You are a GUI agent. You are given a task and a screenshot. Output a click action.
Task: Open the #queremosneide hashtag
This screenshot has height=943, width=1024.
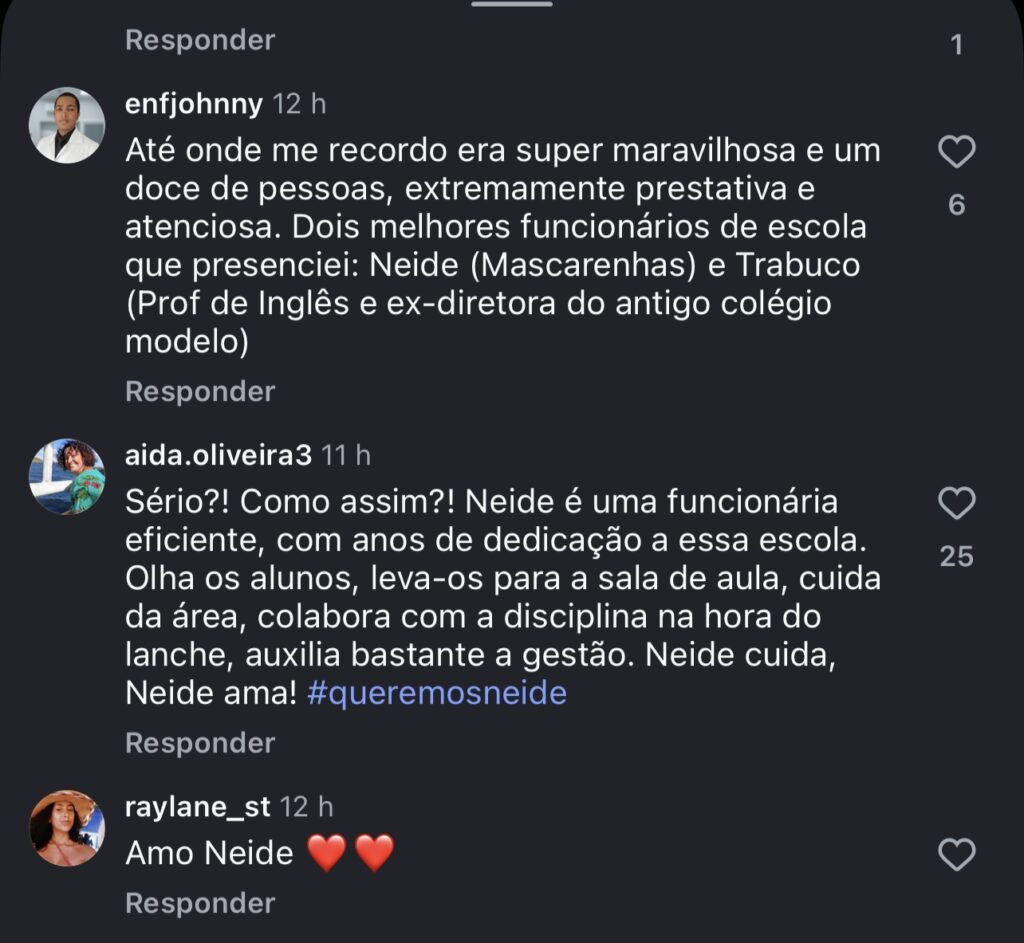point(437,693)
